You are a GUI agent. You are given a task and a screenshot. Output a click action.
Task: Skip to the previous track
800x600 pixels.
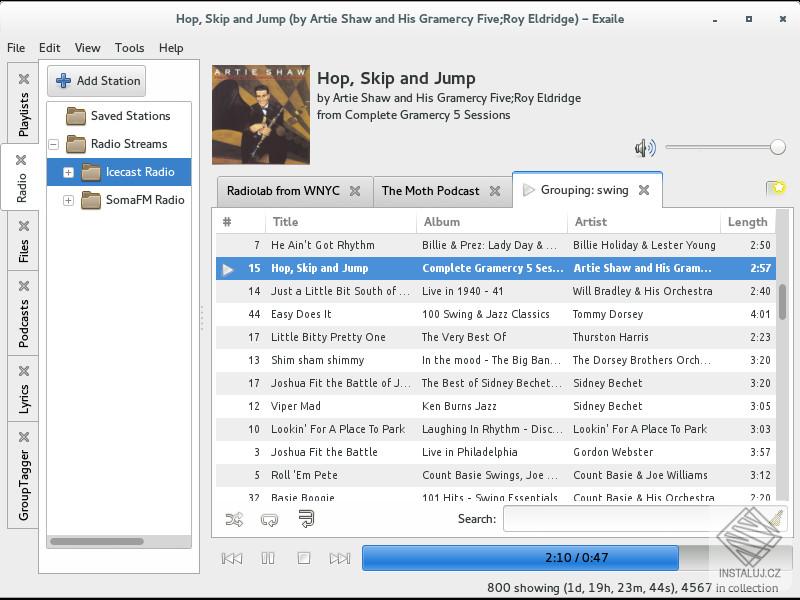(232, 558)
